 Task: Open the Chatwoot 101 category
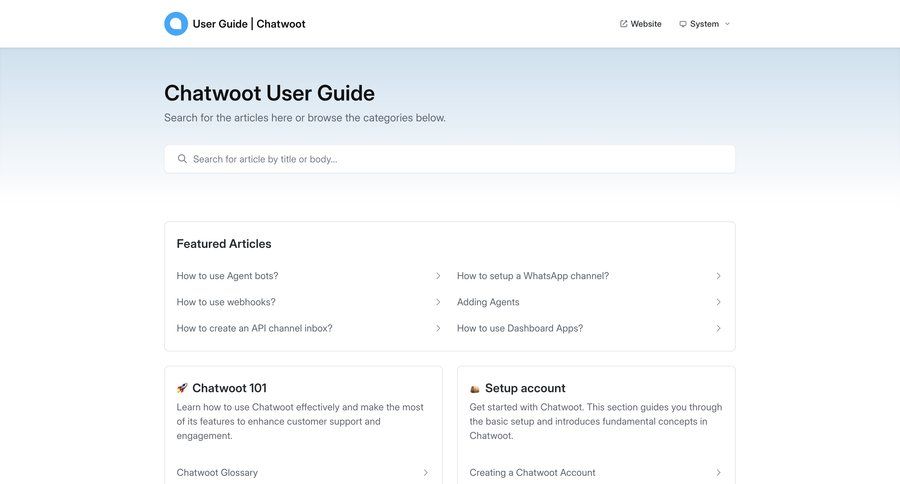[x=229, y=388]
